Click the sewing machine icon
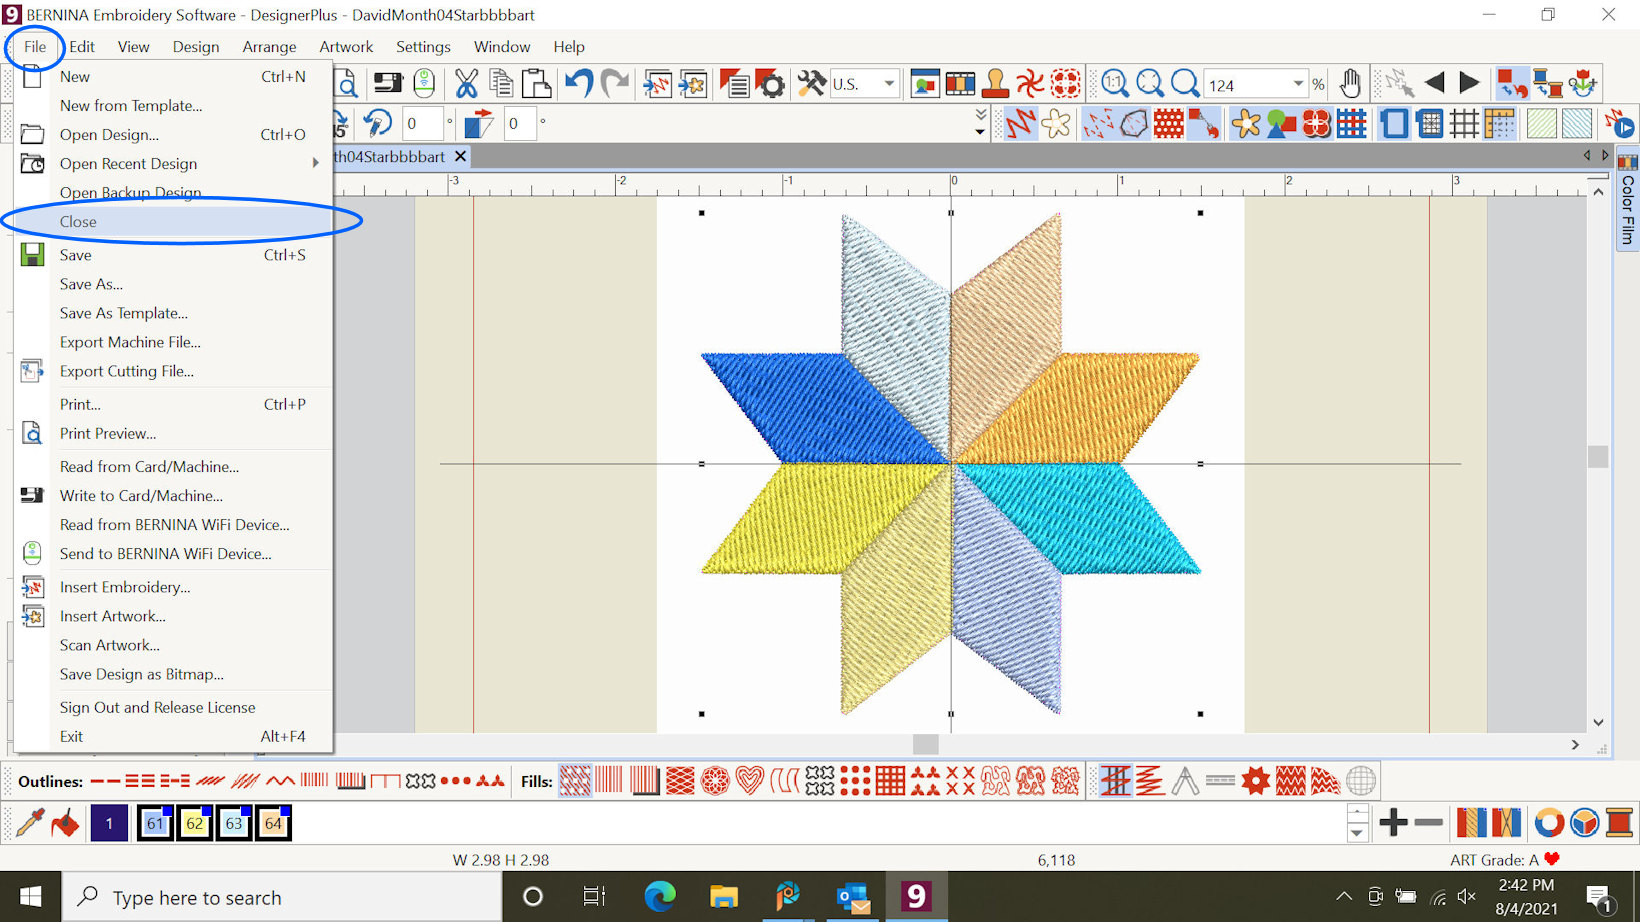Screen dimensions: 1640x922 point(387,84)
